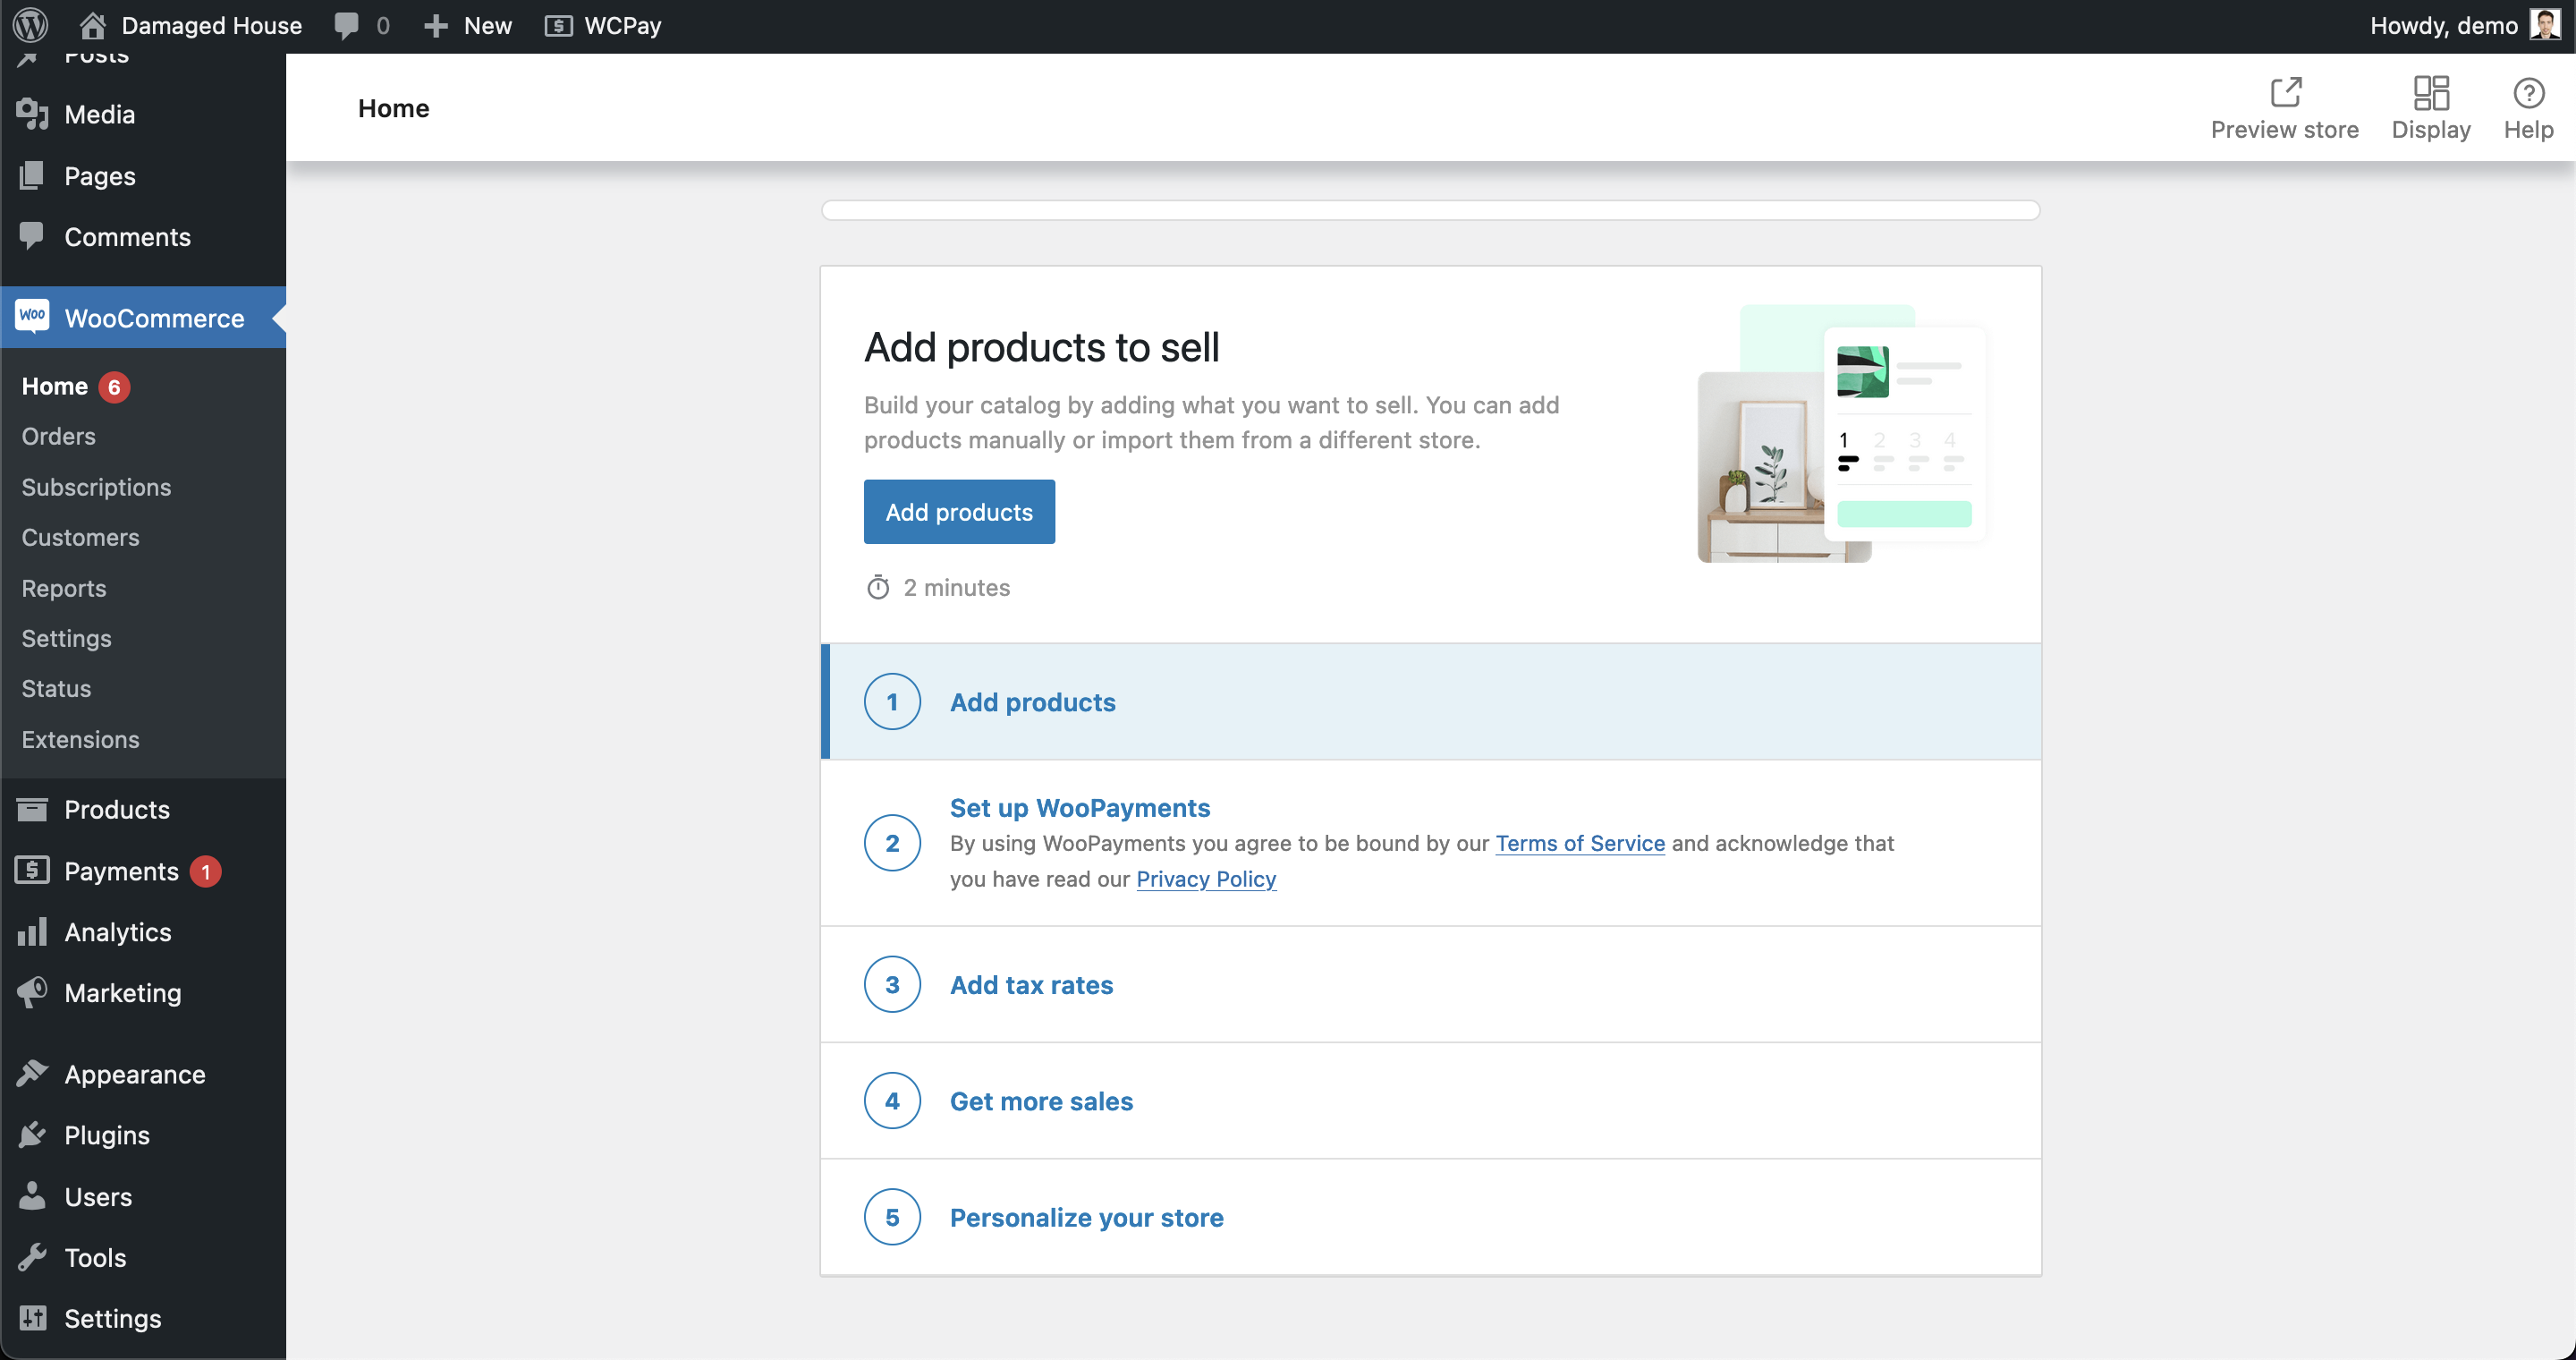Click the WooCommerce sidebar icon
The height and width of the screenshot is (1360, 2576).
point(33,317)
